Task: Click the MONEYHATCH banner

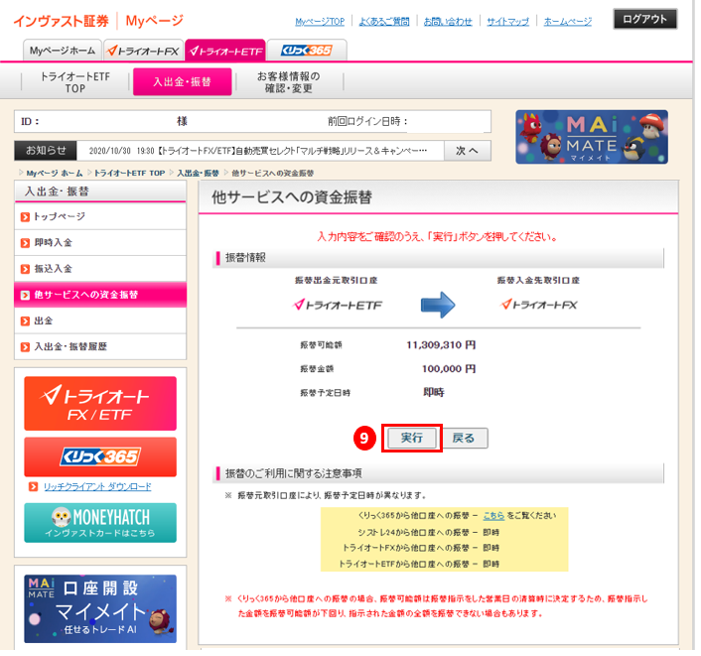Action: 100,523
